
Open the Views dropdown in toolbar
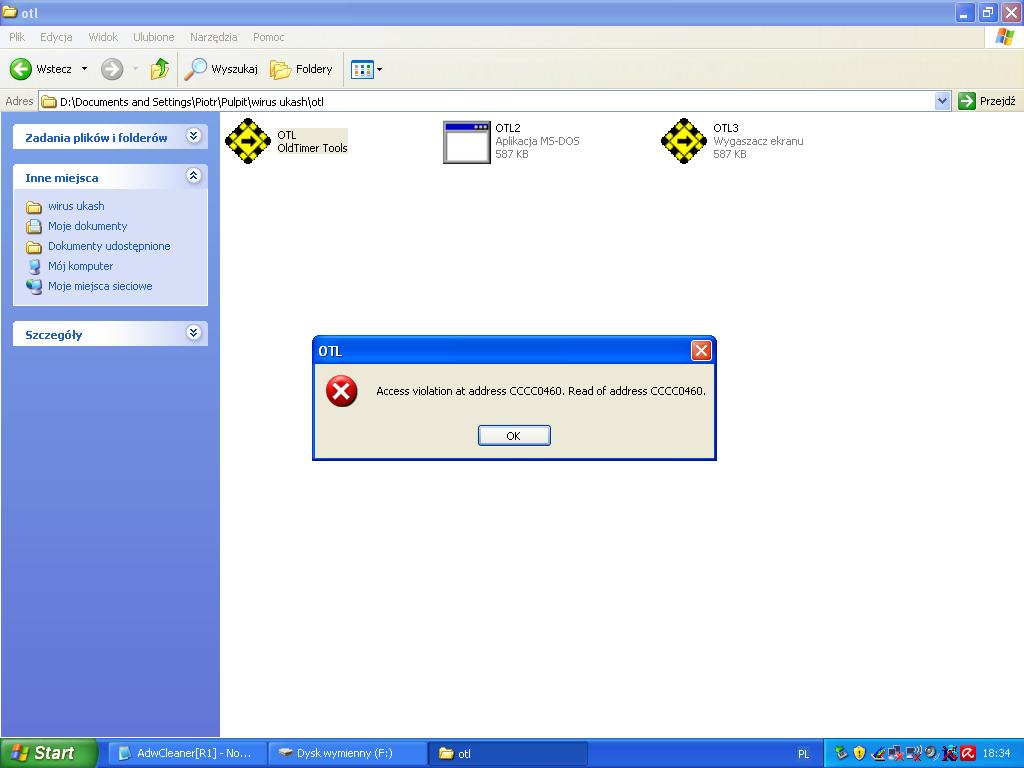367,69
